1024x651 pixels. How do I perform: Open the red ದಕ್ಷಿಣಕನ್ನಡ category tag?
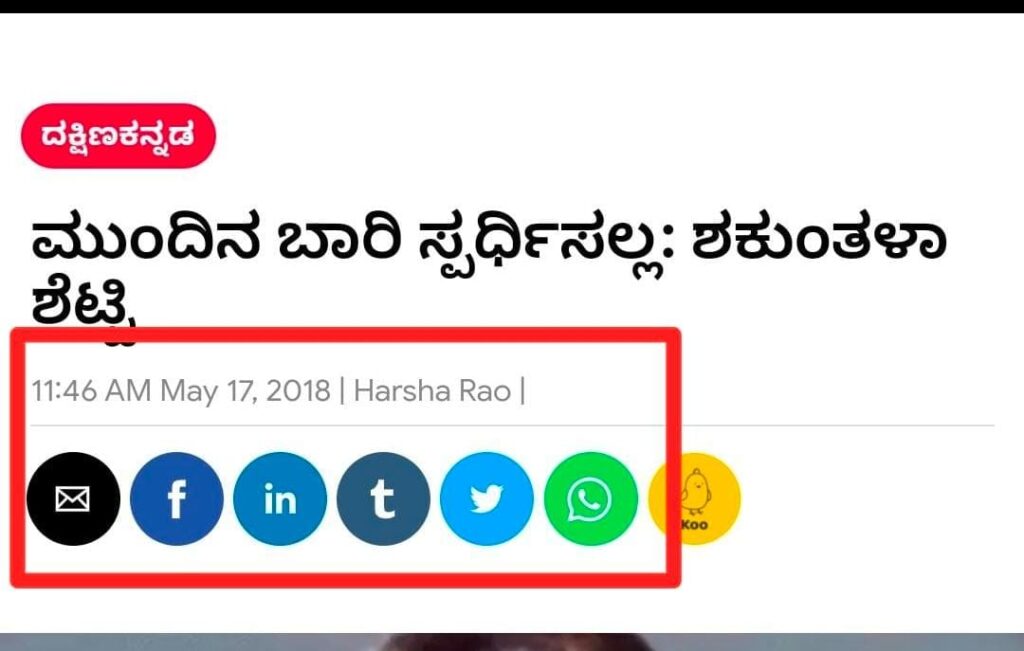(118, 136)
